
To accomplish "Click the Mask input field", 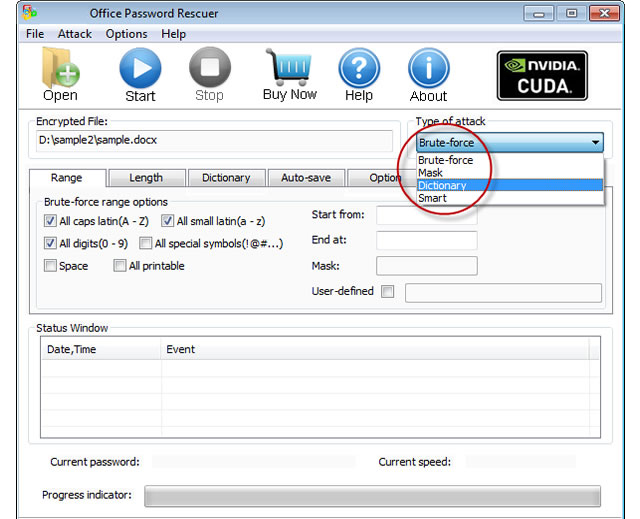I will tap(427, 266).
